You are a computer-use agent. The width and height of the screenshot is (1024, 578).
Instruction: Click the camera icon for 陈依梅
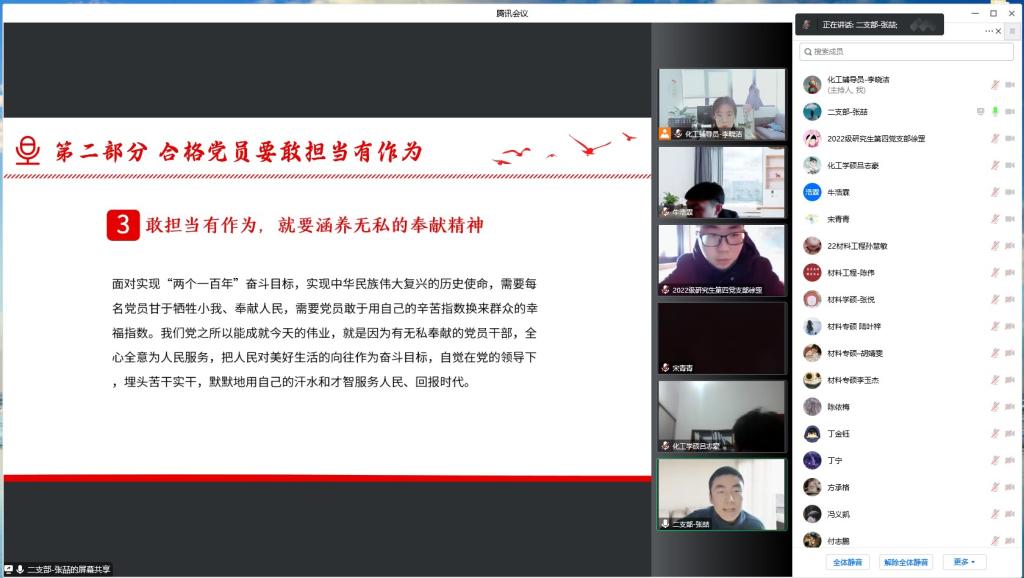[1009, 407]
